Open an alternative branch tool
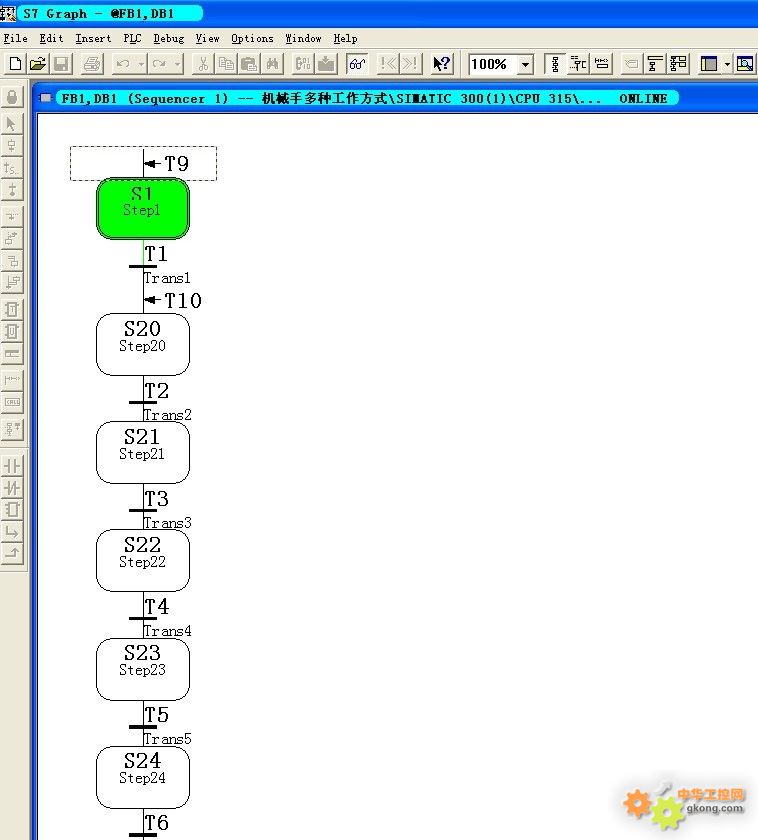This screenshot has height=840, width=758. click(x=12, y=216)
